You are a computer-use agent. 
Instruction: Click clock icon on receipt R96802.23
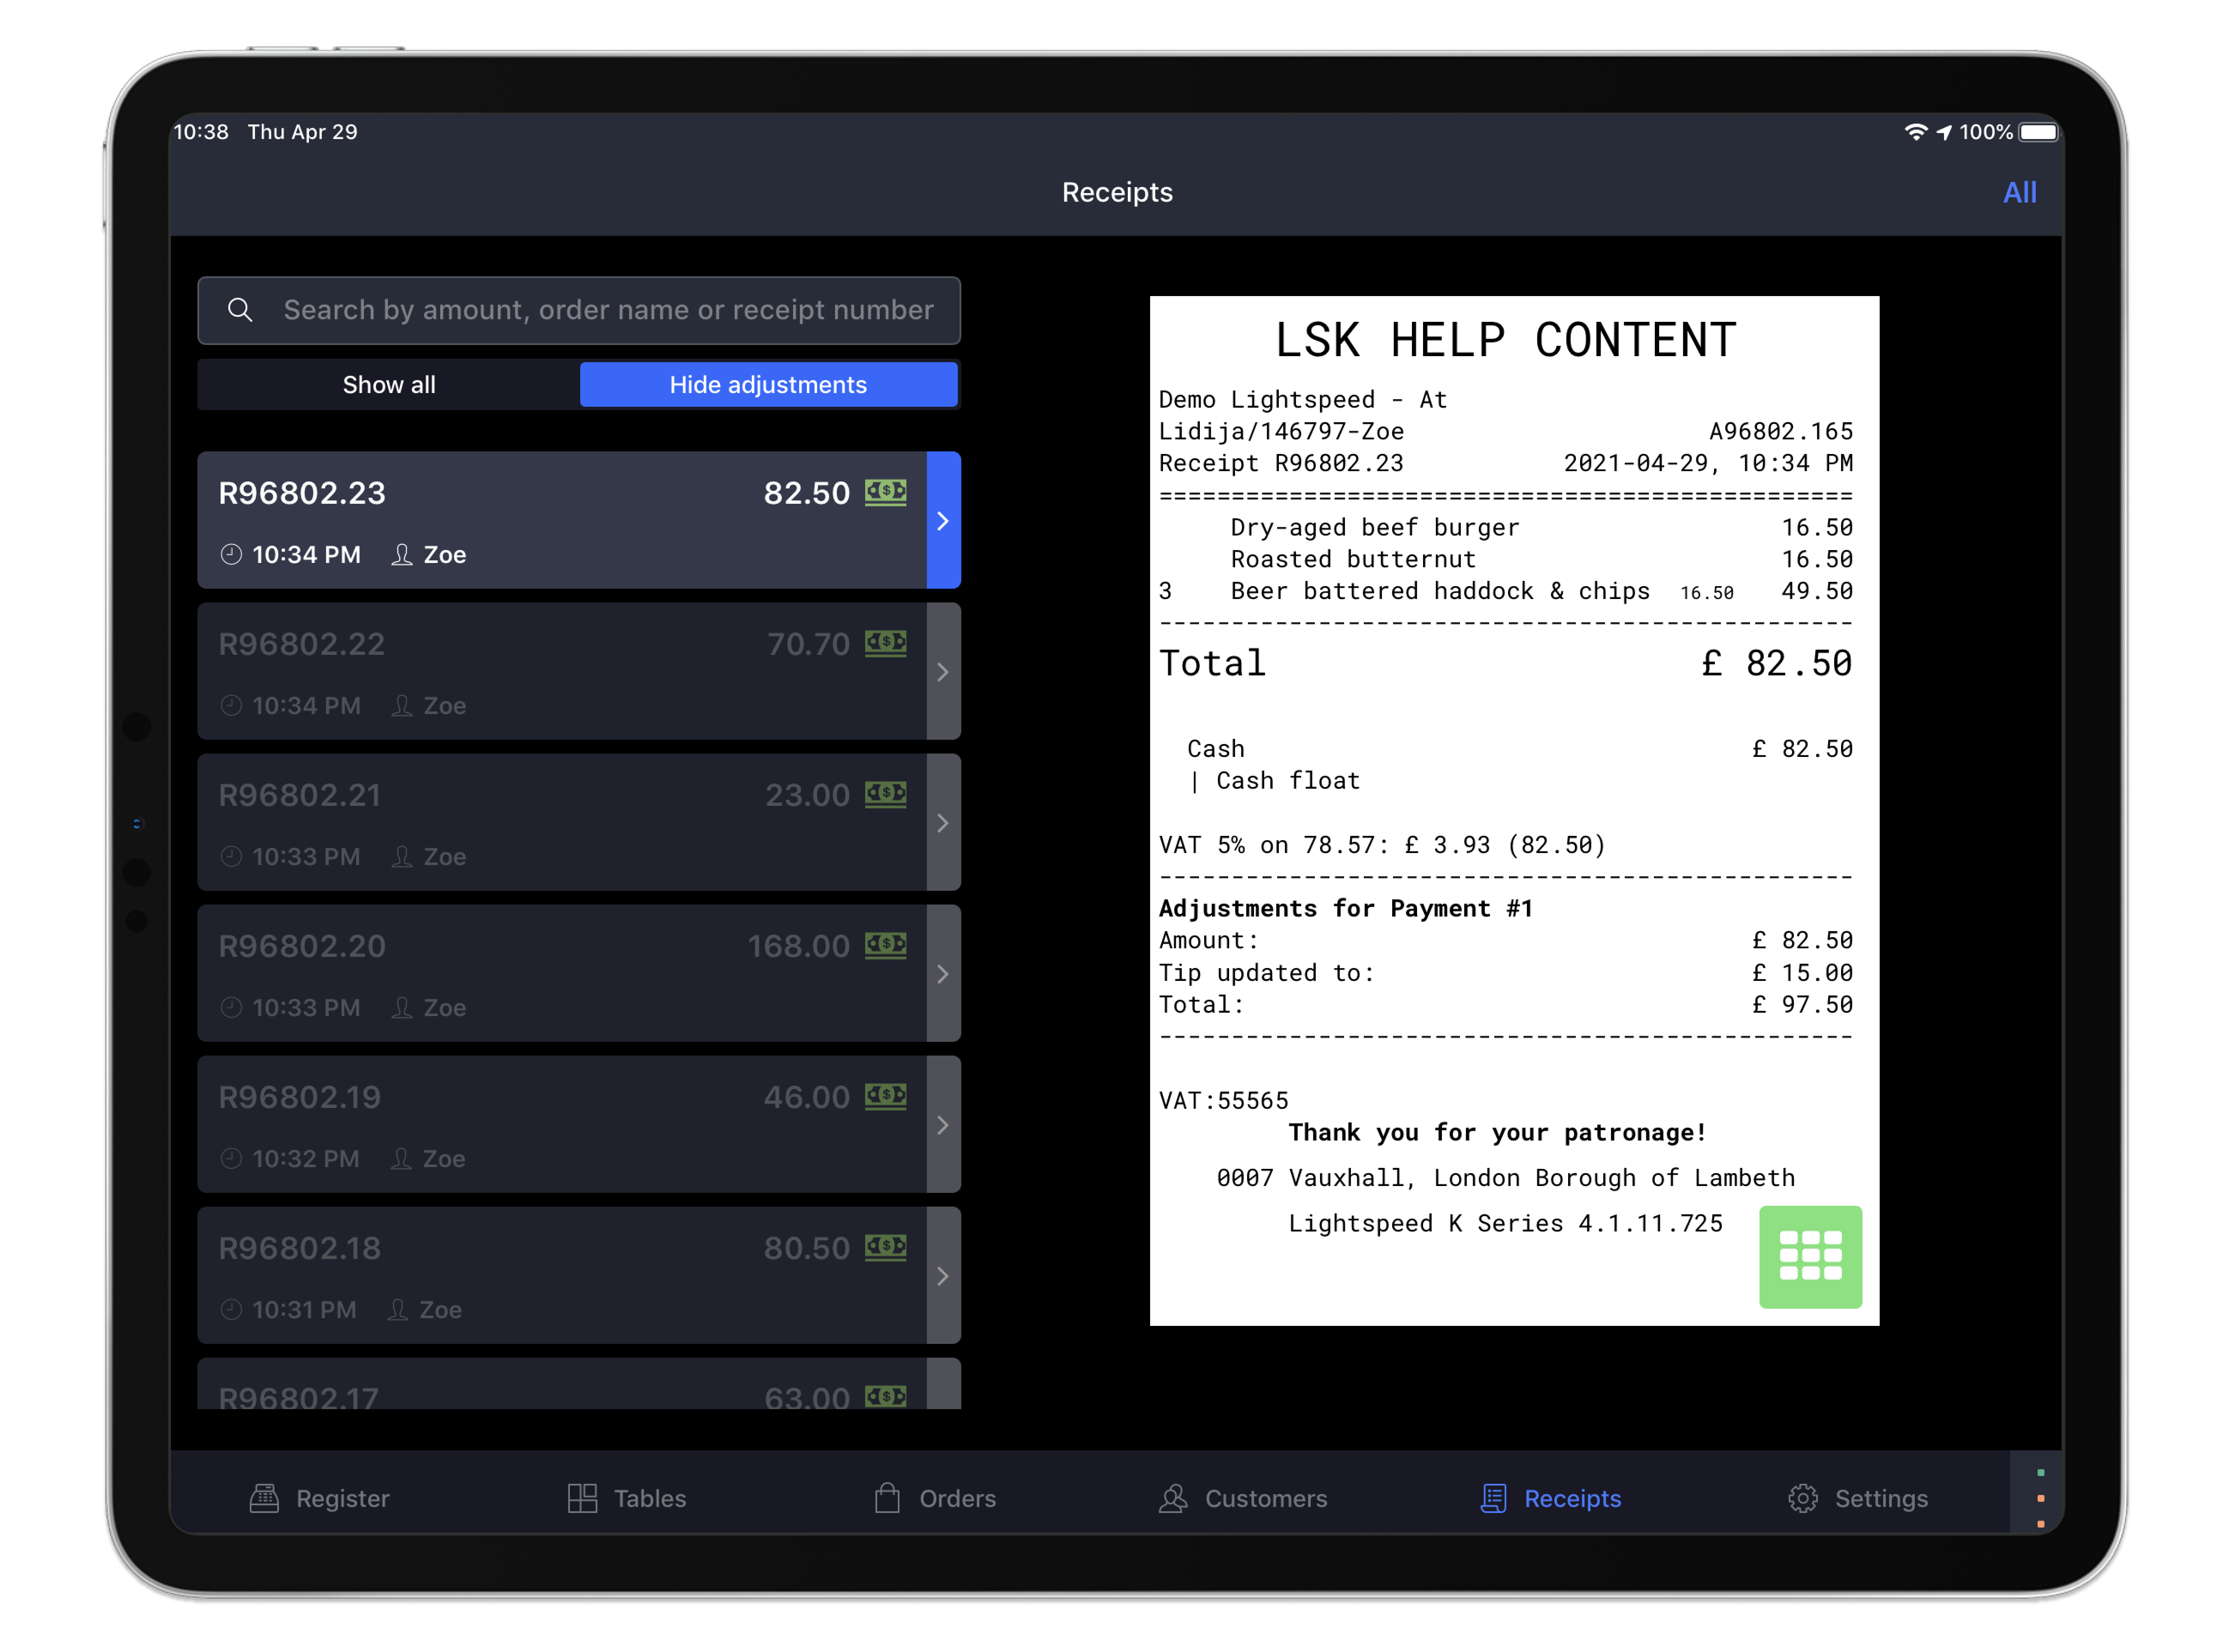[231, 555]
